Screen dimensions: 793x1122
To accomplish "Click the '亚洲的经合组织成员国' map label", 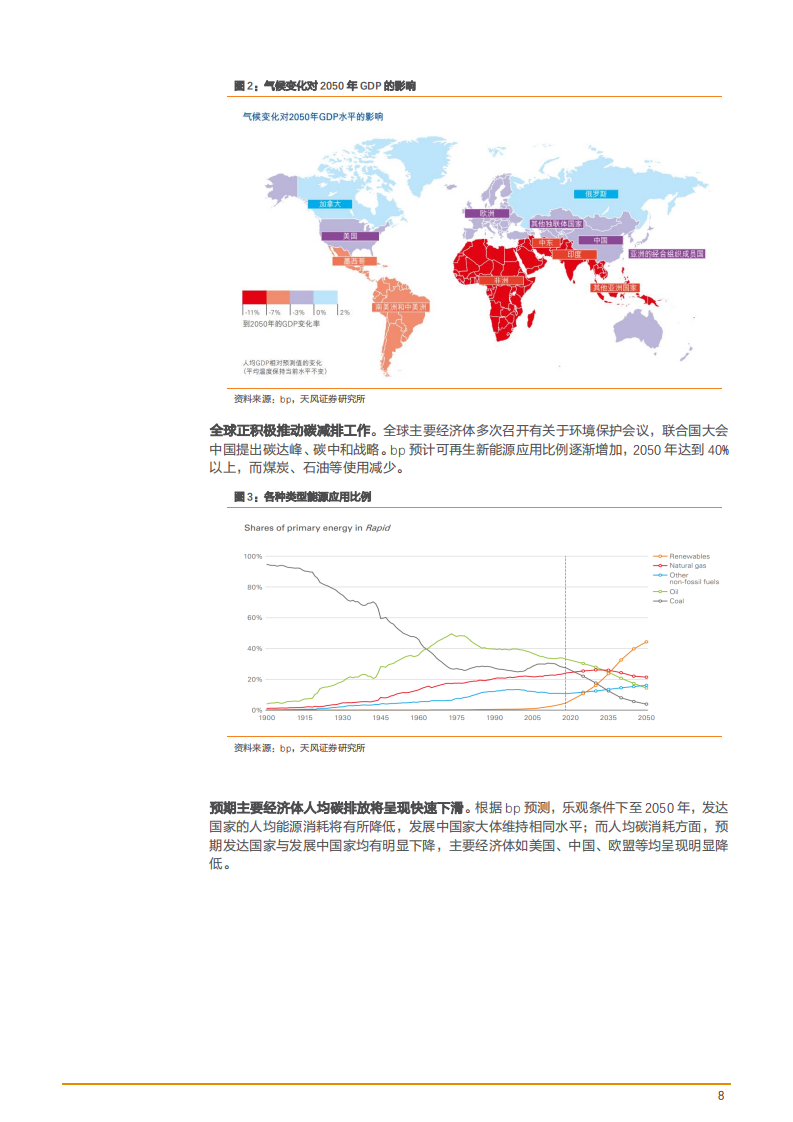I will 667,254.
